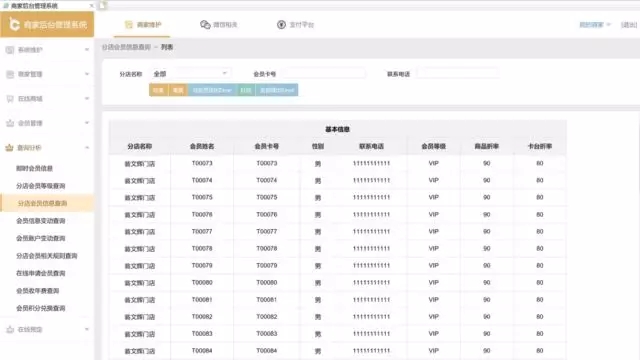Image resolution: width=640 pixels, height=360 pixels.
Task: Open 会员收年费查询 in the sidebar
Action: 38,291
